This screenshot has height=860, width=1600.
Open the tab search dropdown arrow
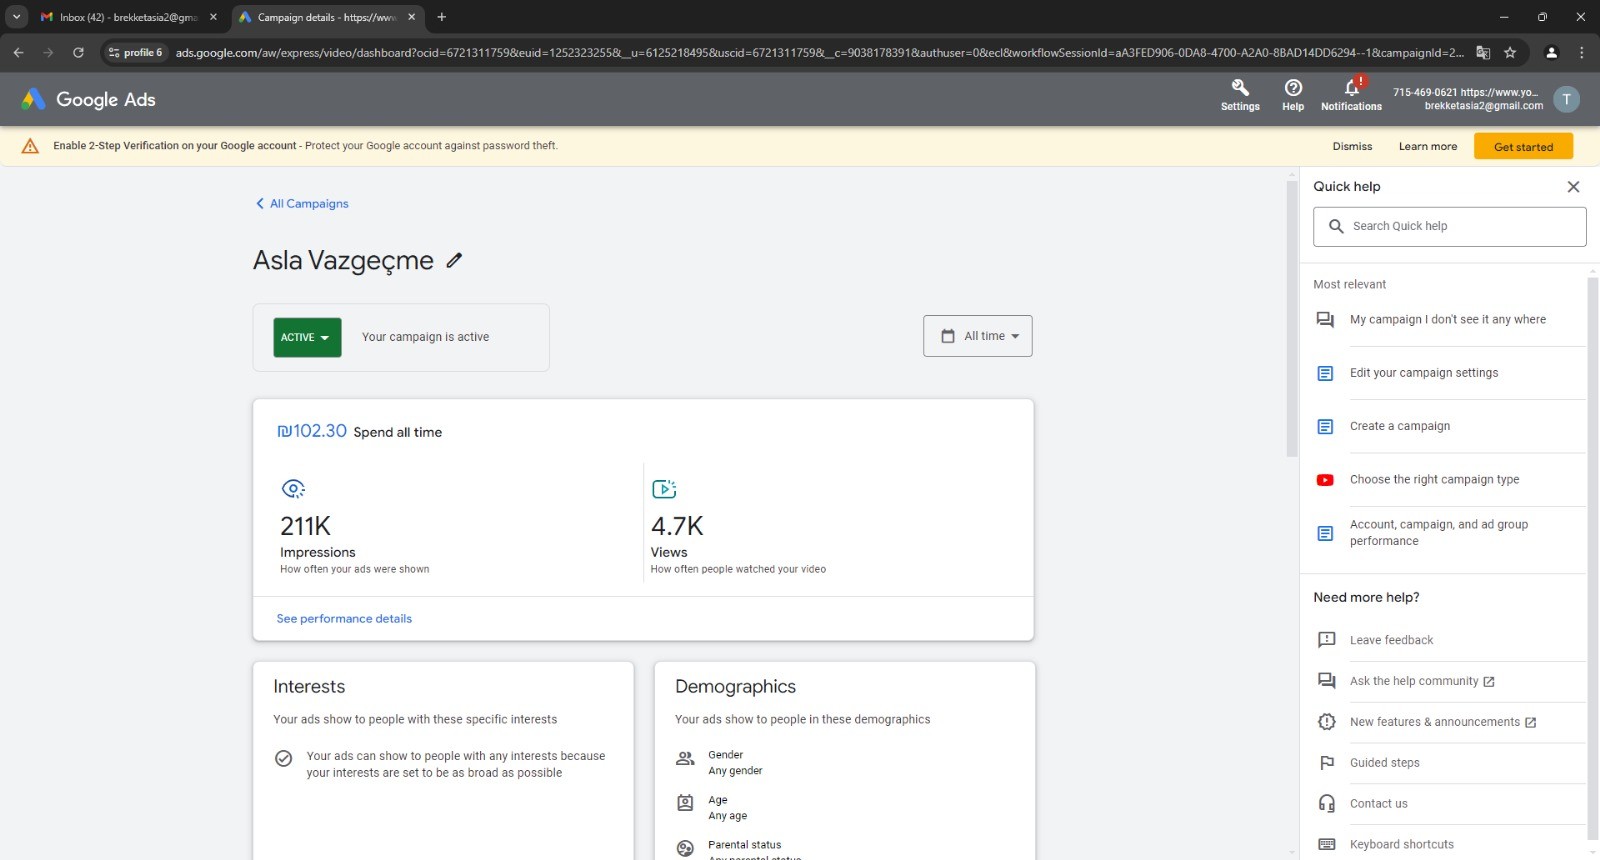(17, 17)
